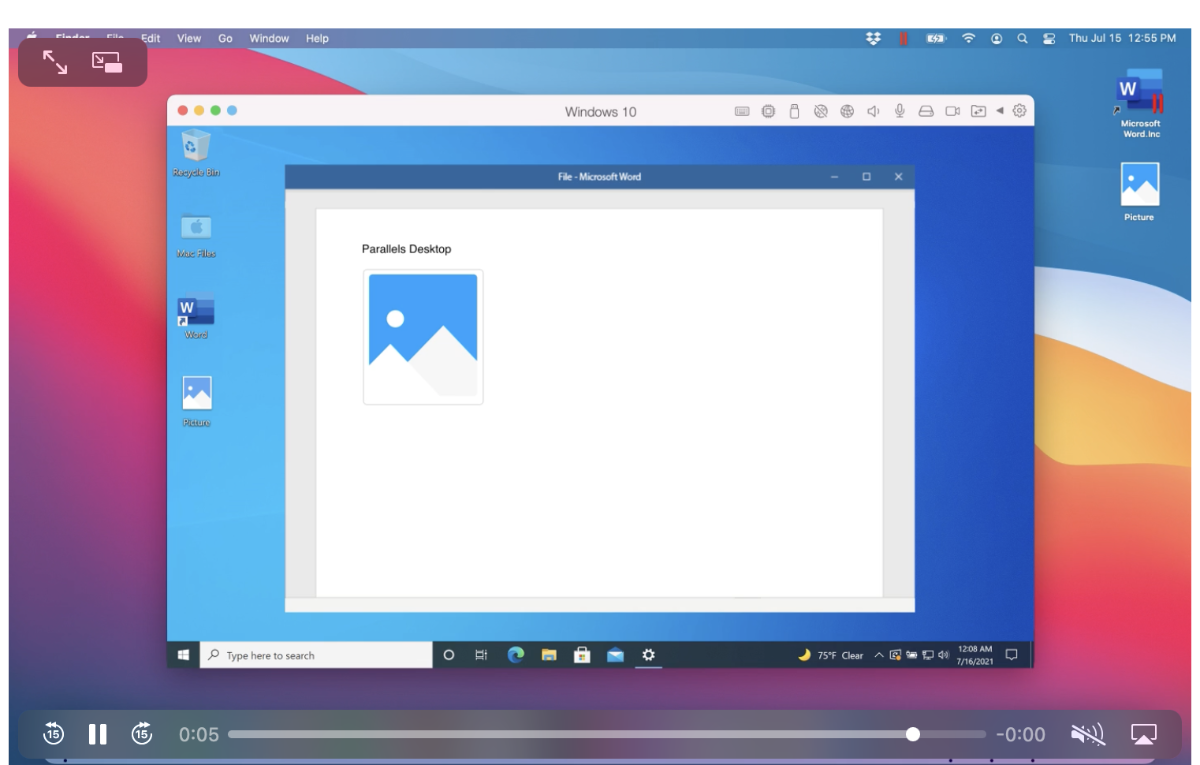Open AirPlay options for video
Viewport: 1200px width, 765px height.
coord(1144,734)
